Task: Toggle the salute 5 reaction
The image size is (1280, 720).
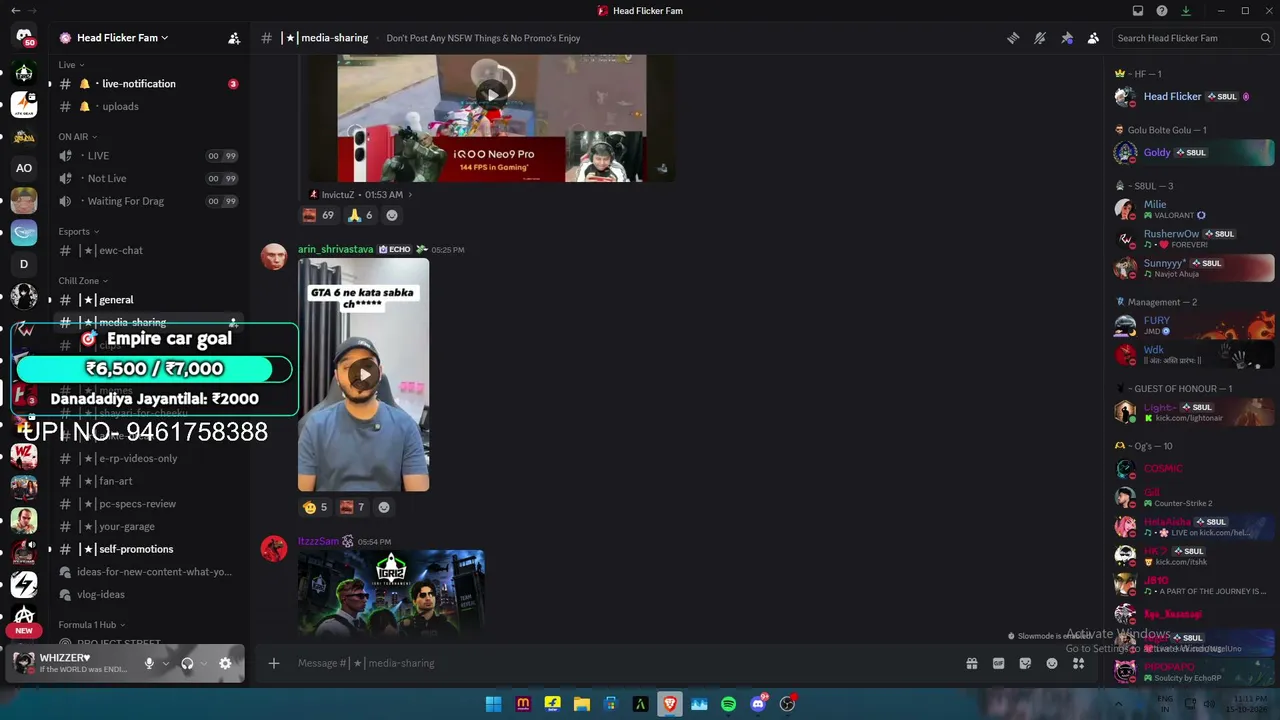Action: [x=315, y=507]
